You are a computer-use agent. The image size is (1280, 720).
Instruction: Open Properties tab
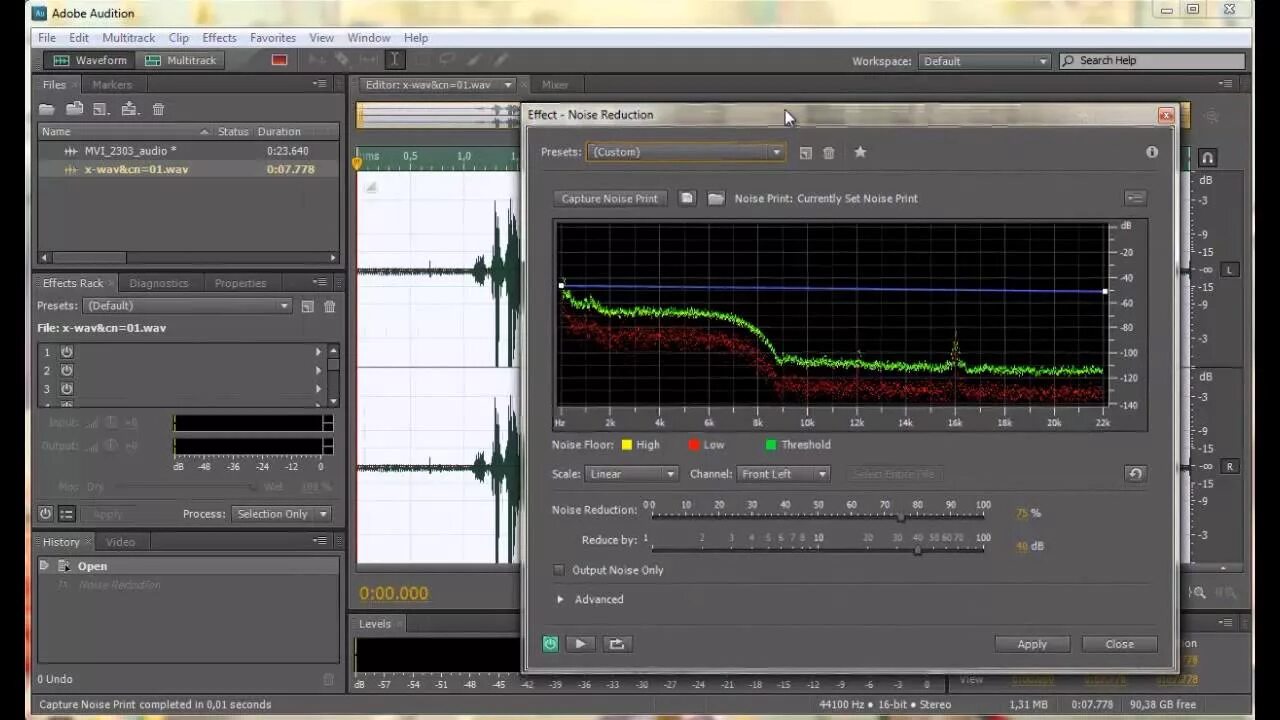(x=240, y=283)
